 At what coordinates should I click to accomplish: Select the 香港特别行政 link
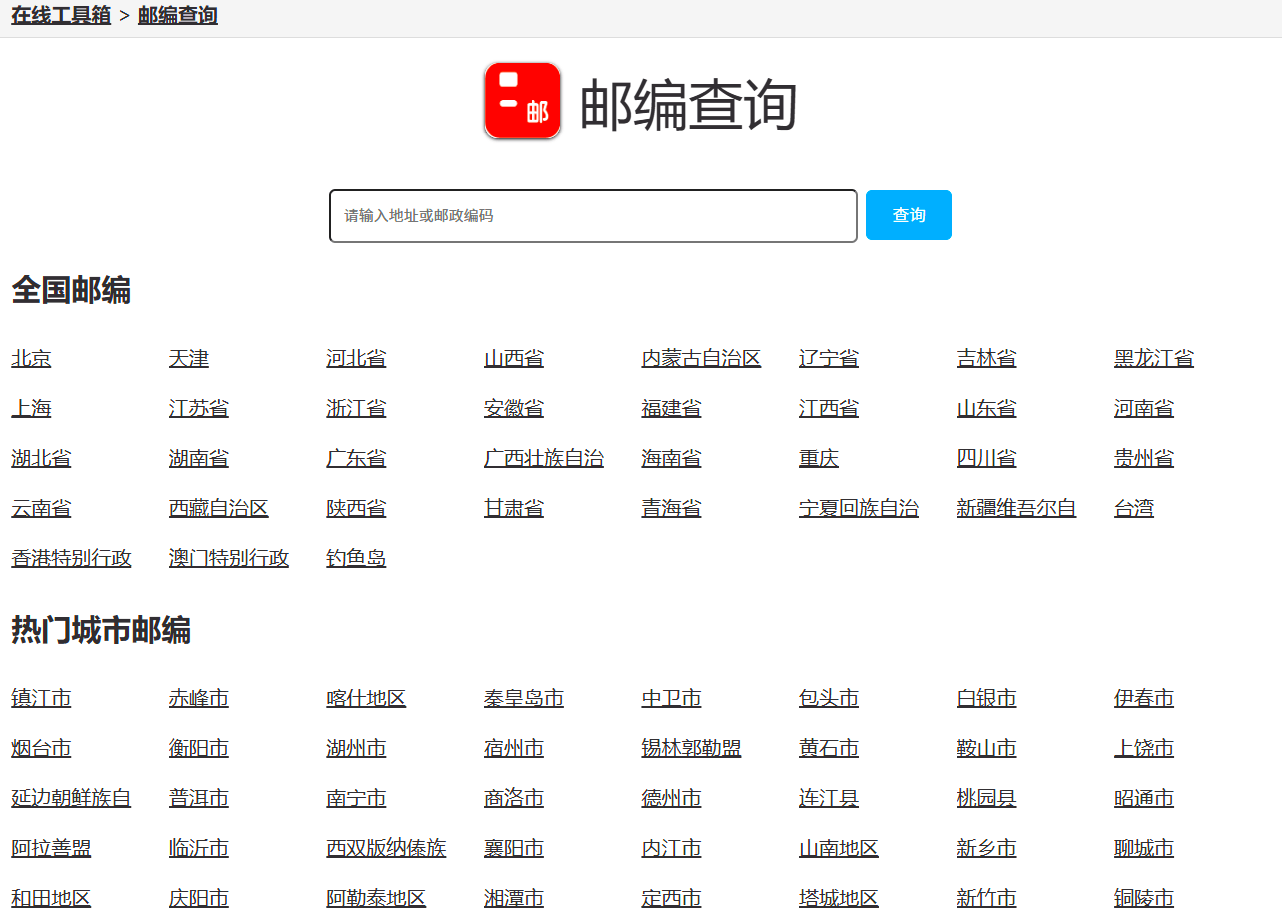click(71, 558)
